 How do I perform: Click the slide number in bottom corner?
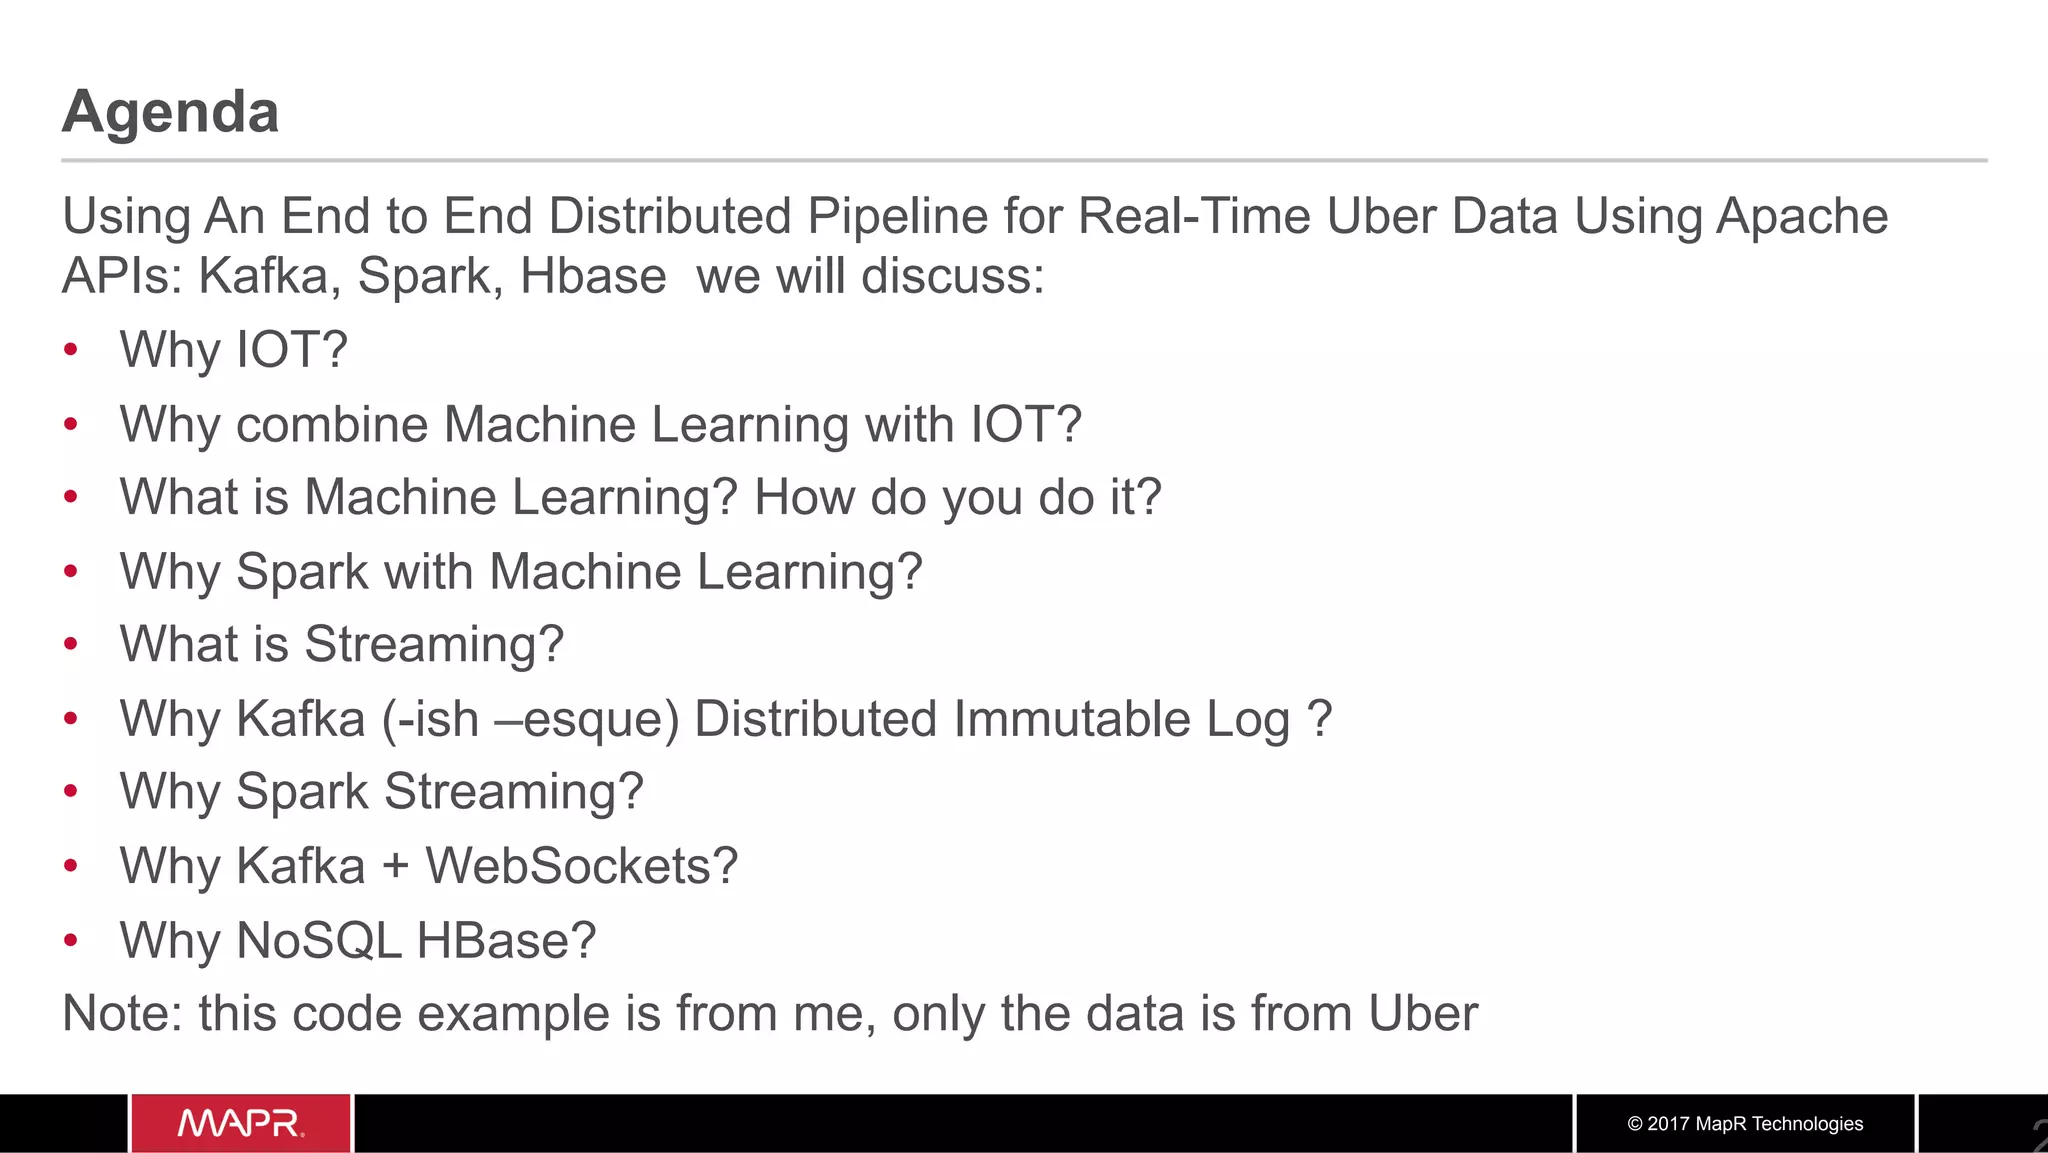point(2039,1135)
